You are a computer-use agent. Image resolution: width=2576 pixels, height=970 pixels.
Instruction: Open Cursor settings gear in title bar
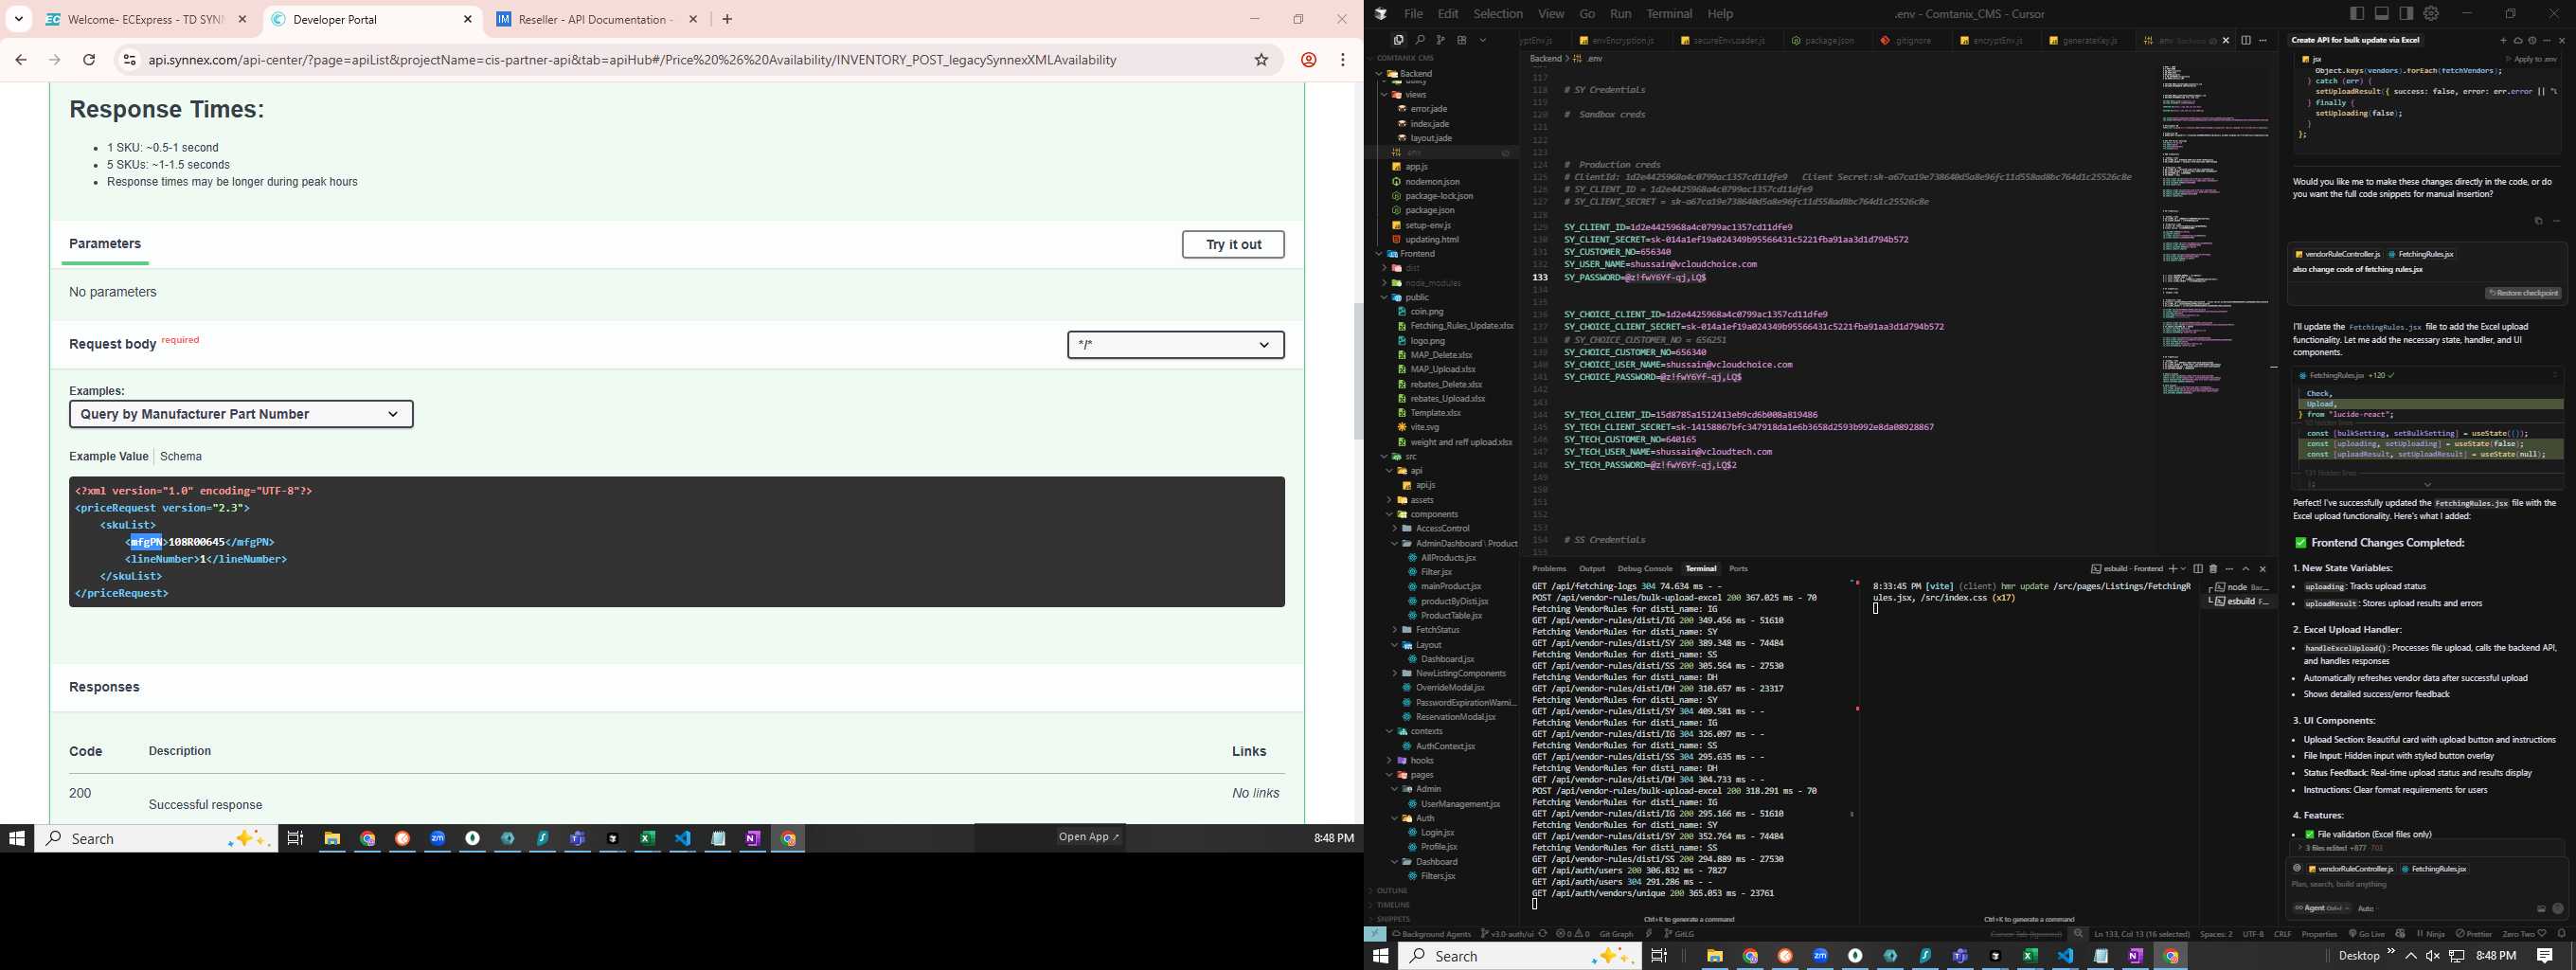point(2431,13)
